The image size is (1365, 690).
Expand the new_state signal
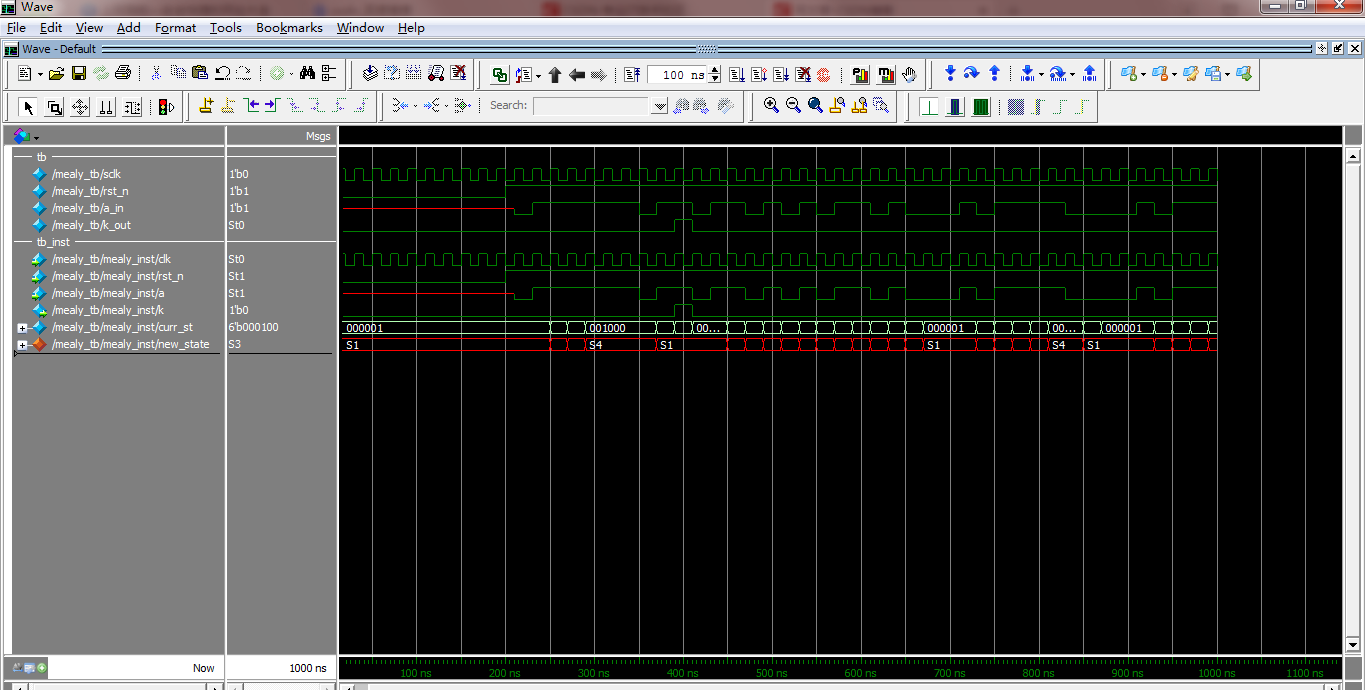pos(22,345)
